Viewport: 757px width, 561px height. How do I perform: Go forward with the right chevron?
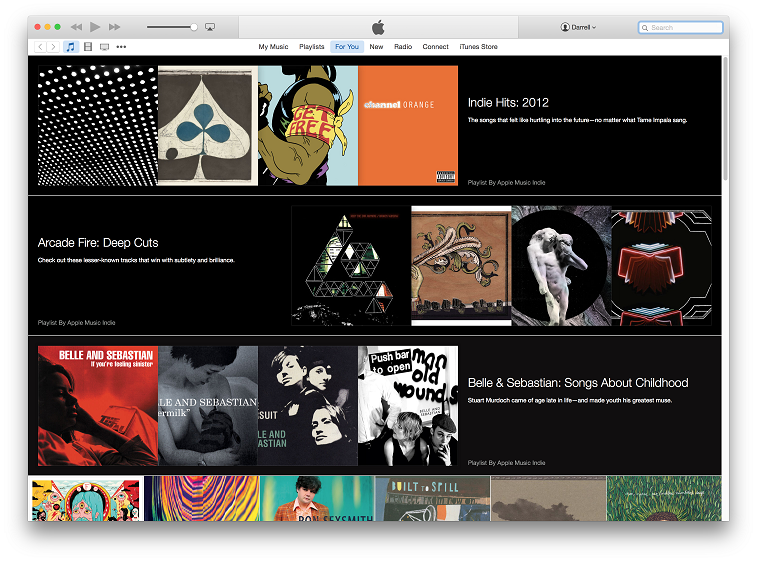point(53,47)
